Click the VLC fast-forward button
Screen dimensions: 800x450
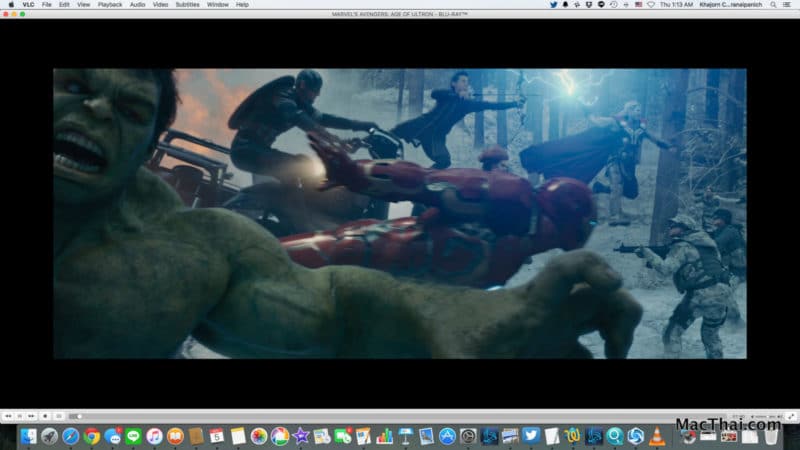(x=32, y=416)
